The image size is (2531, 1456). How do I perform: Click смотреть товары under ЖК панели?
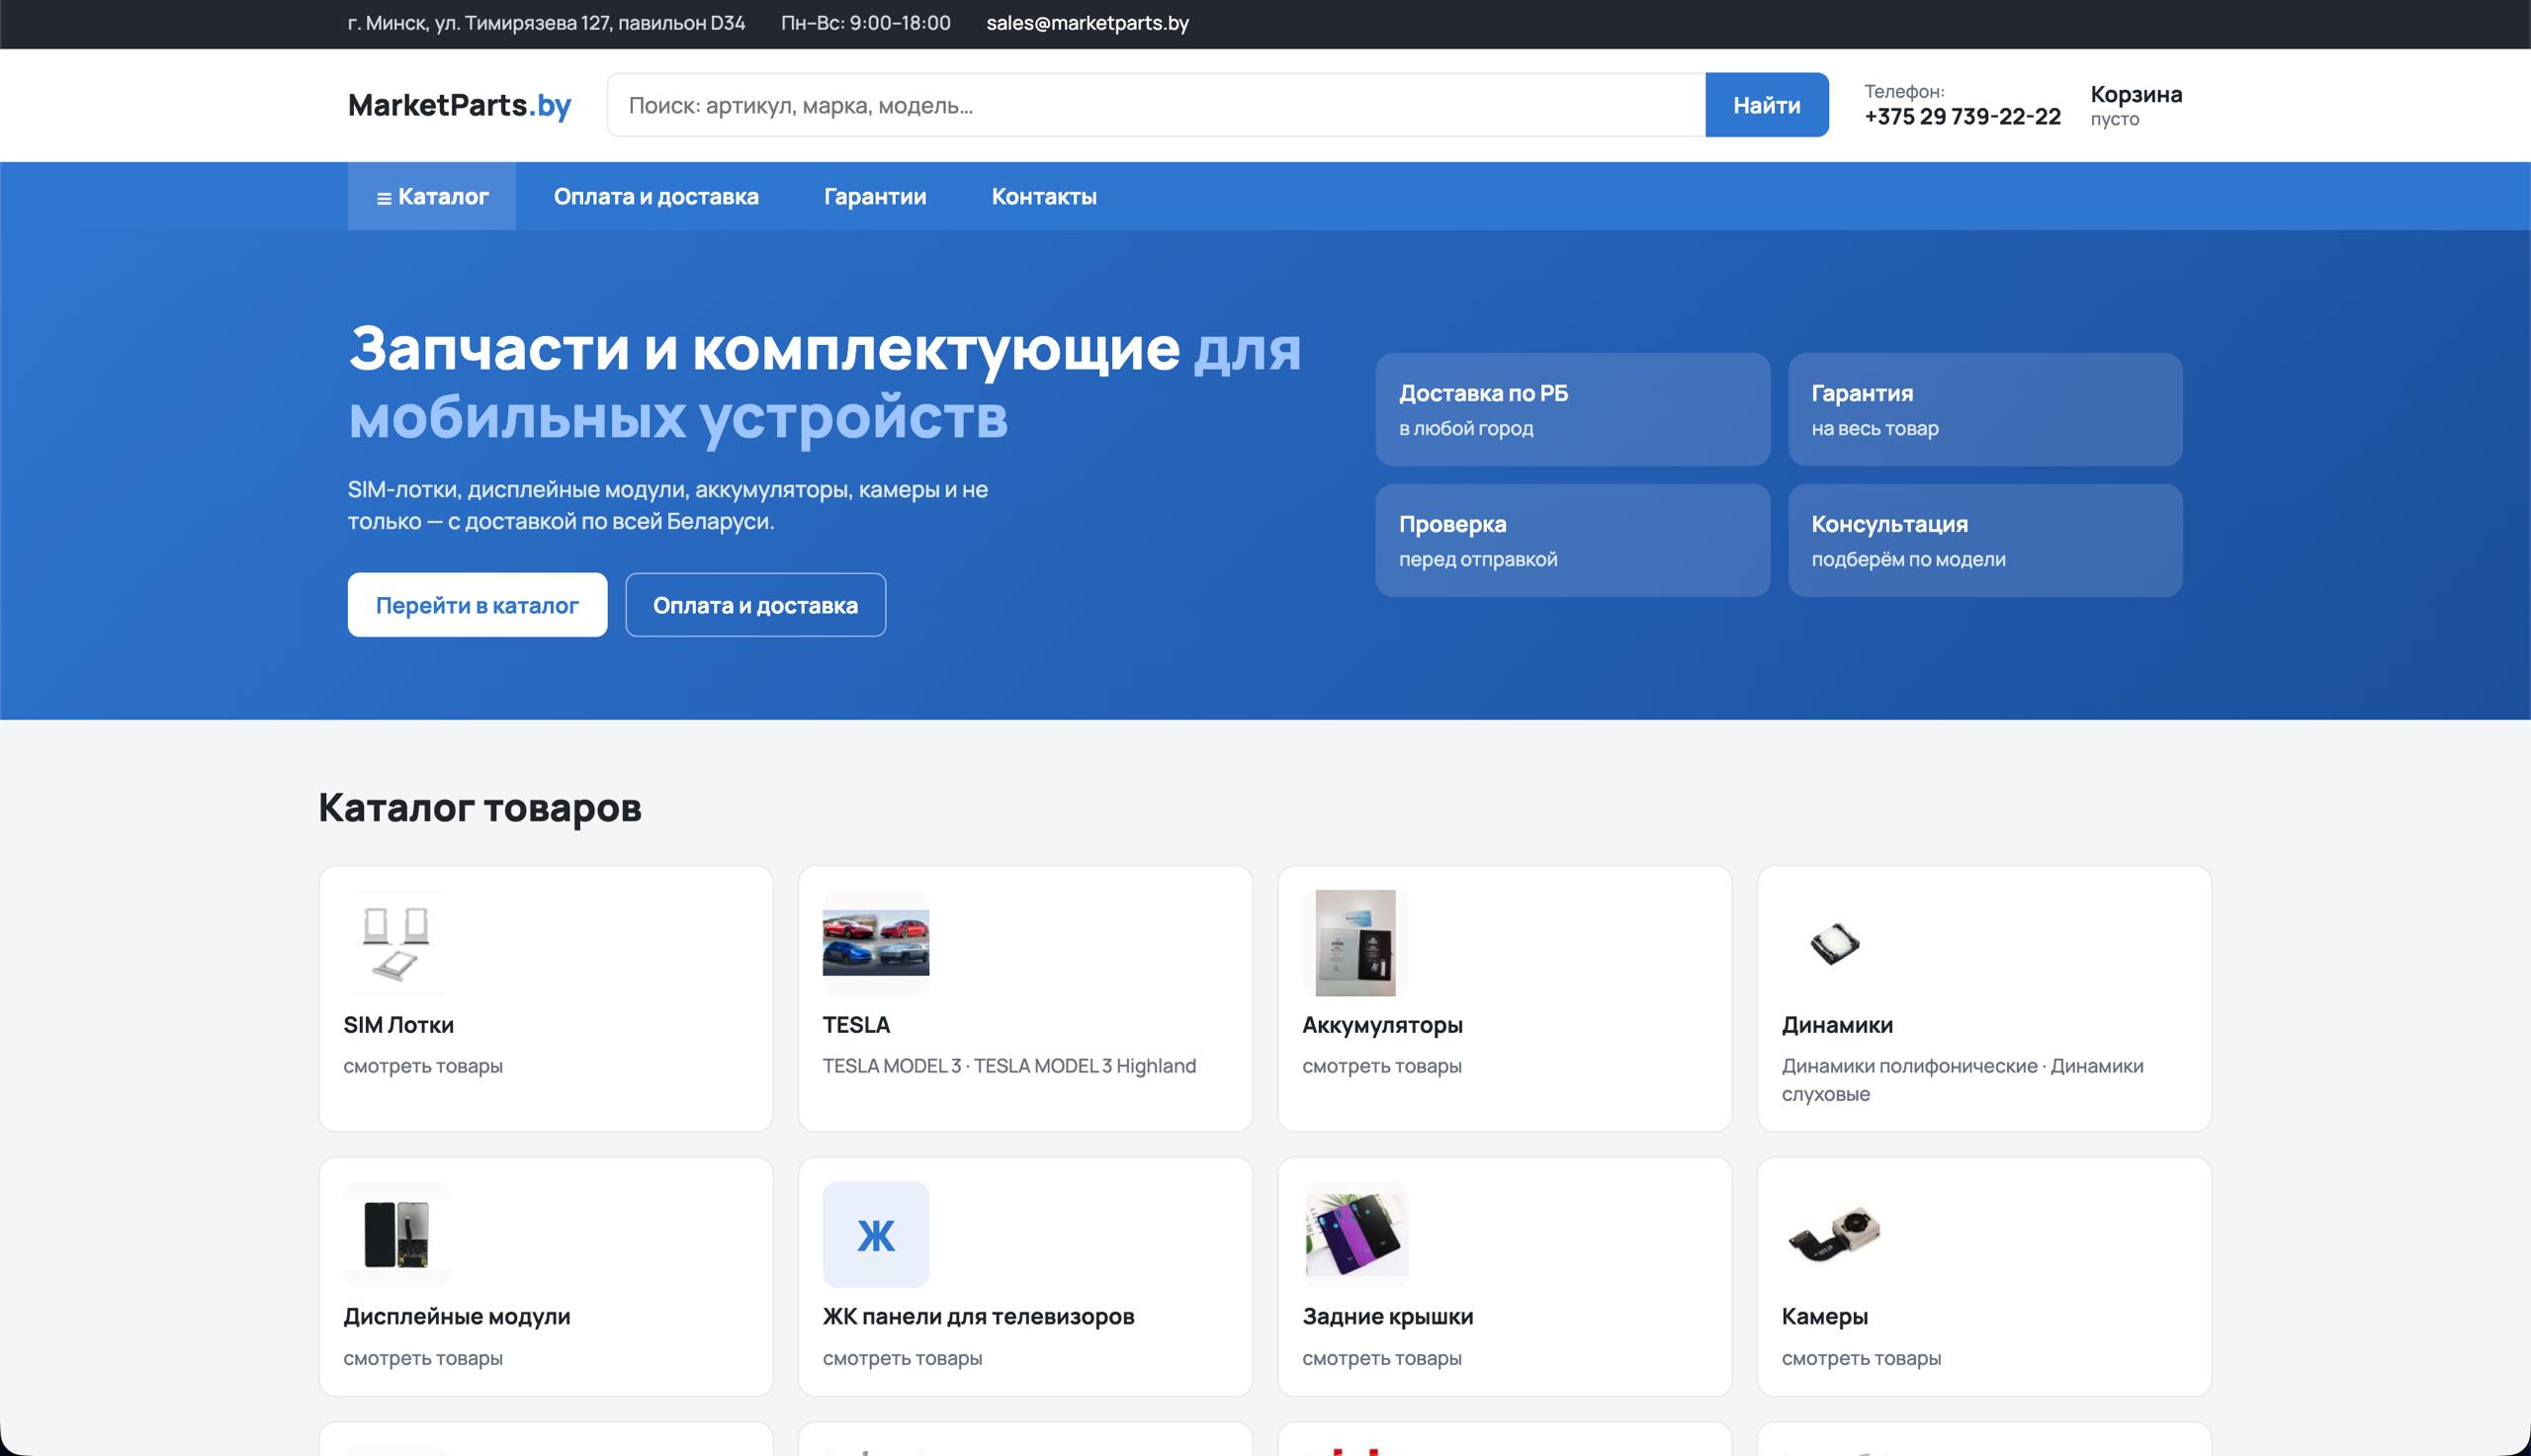tap(902, 1358)
